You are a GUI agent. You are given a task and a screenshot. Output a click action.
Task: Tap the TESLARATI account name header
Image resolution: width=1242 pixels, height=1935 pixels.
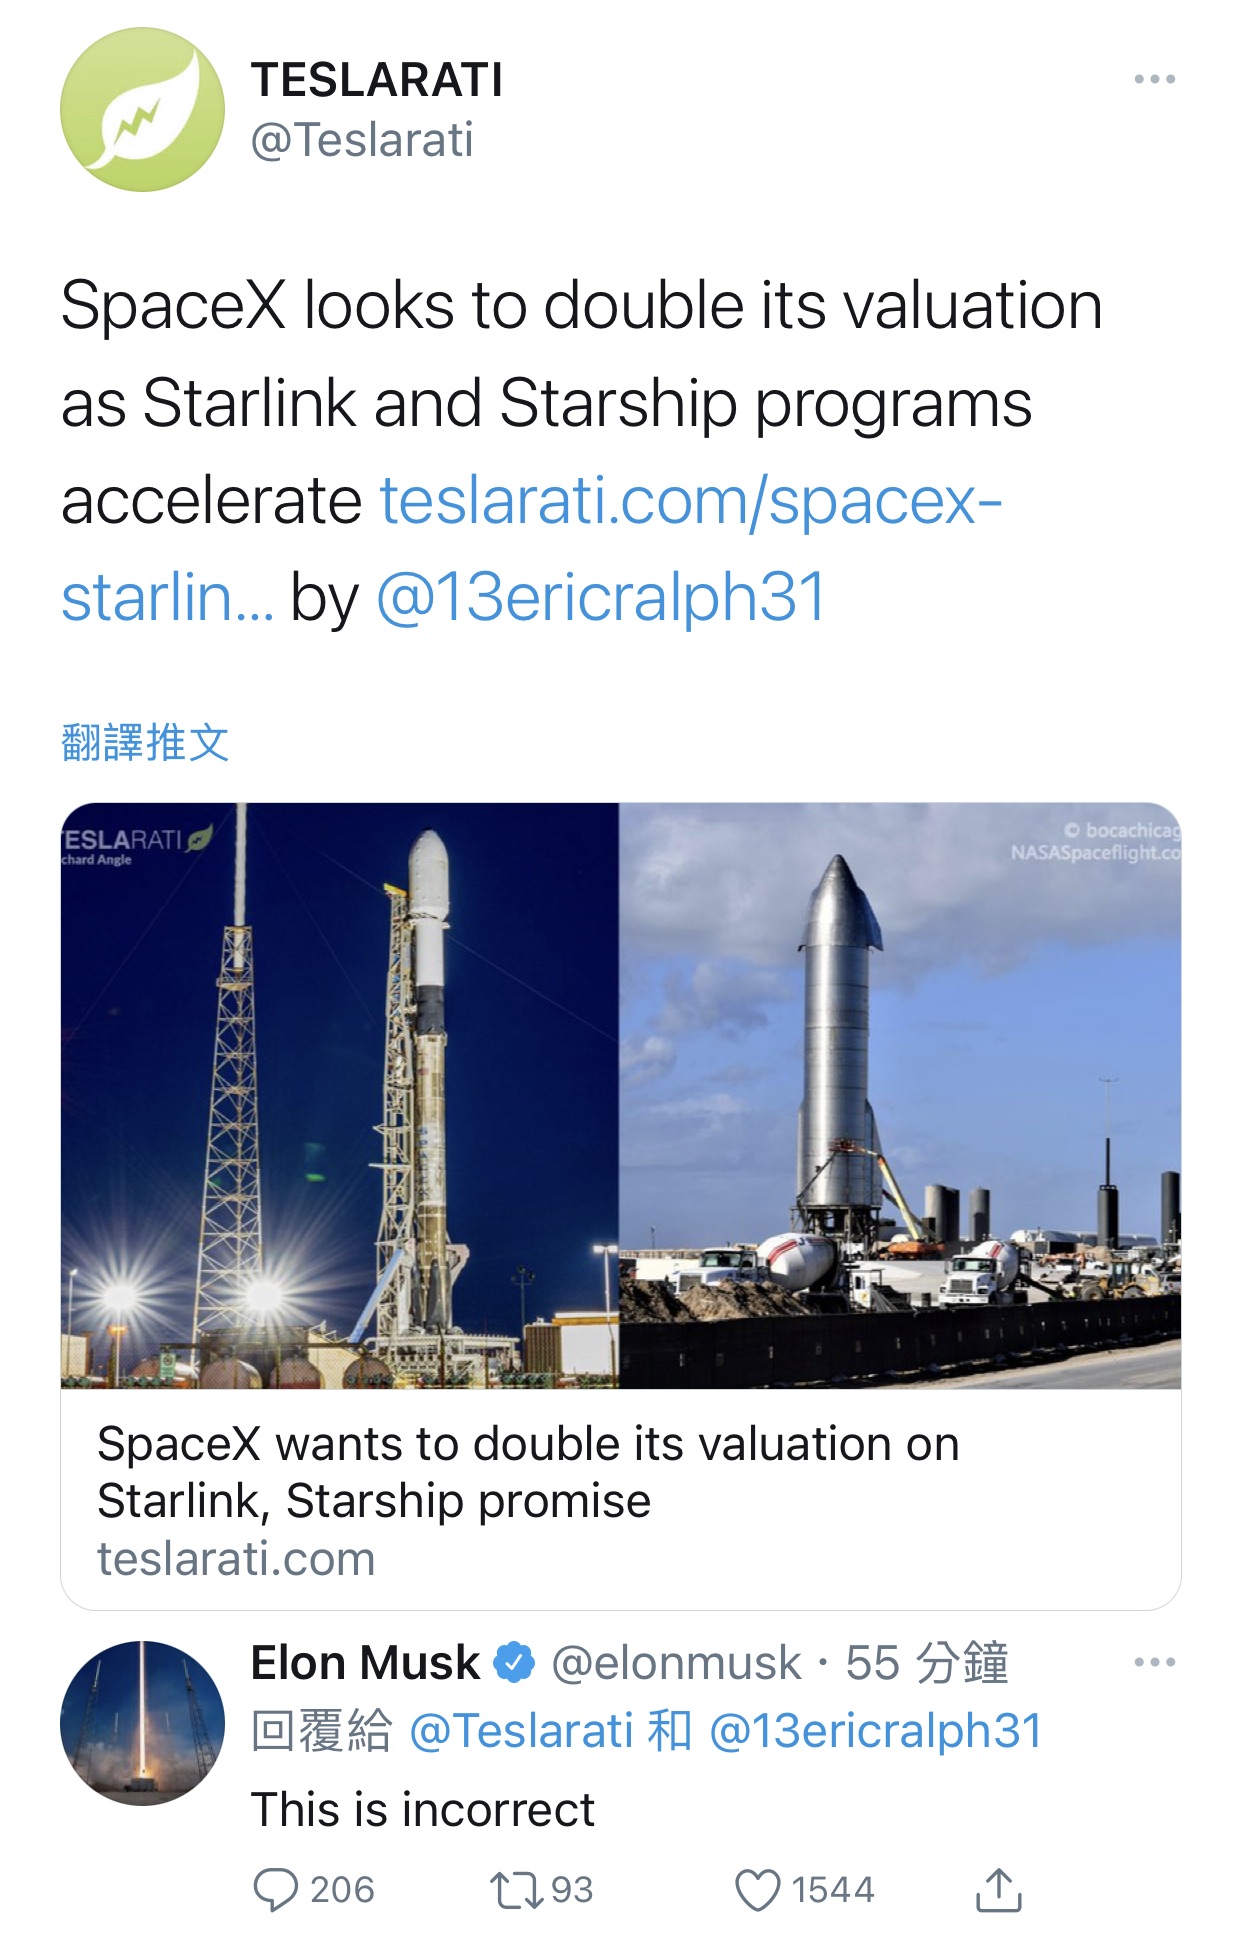click(x=377, y=80)
